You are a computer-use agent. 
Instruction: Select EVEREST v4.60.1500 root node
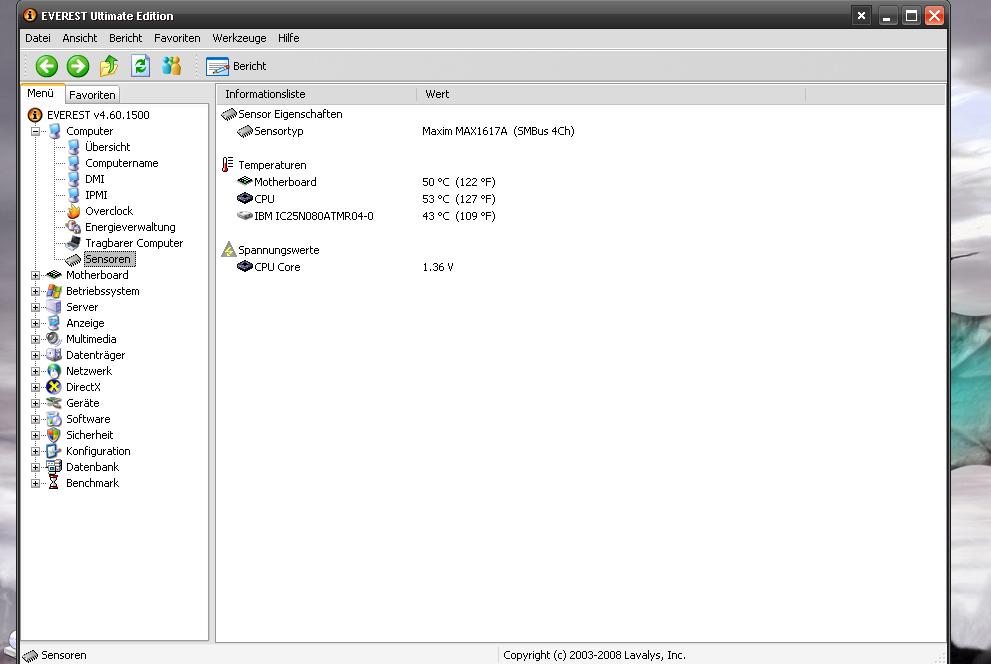point(98,115)
